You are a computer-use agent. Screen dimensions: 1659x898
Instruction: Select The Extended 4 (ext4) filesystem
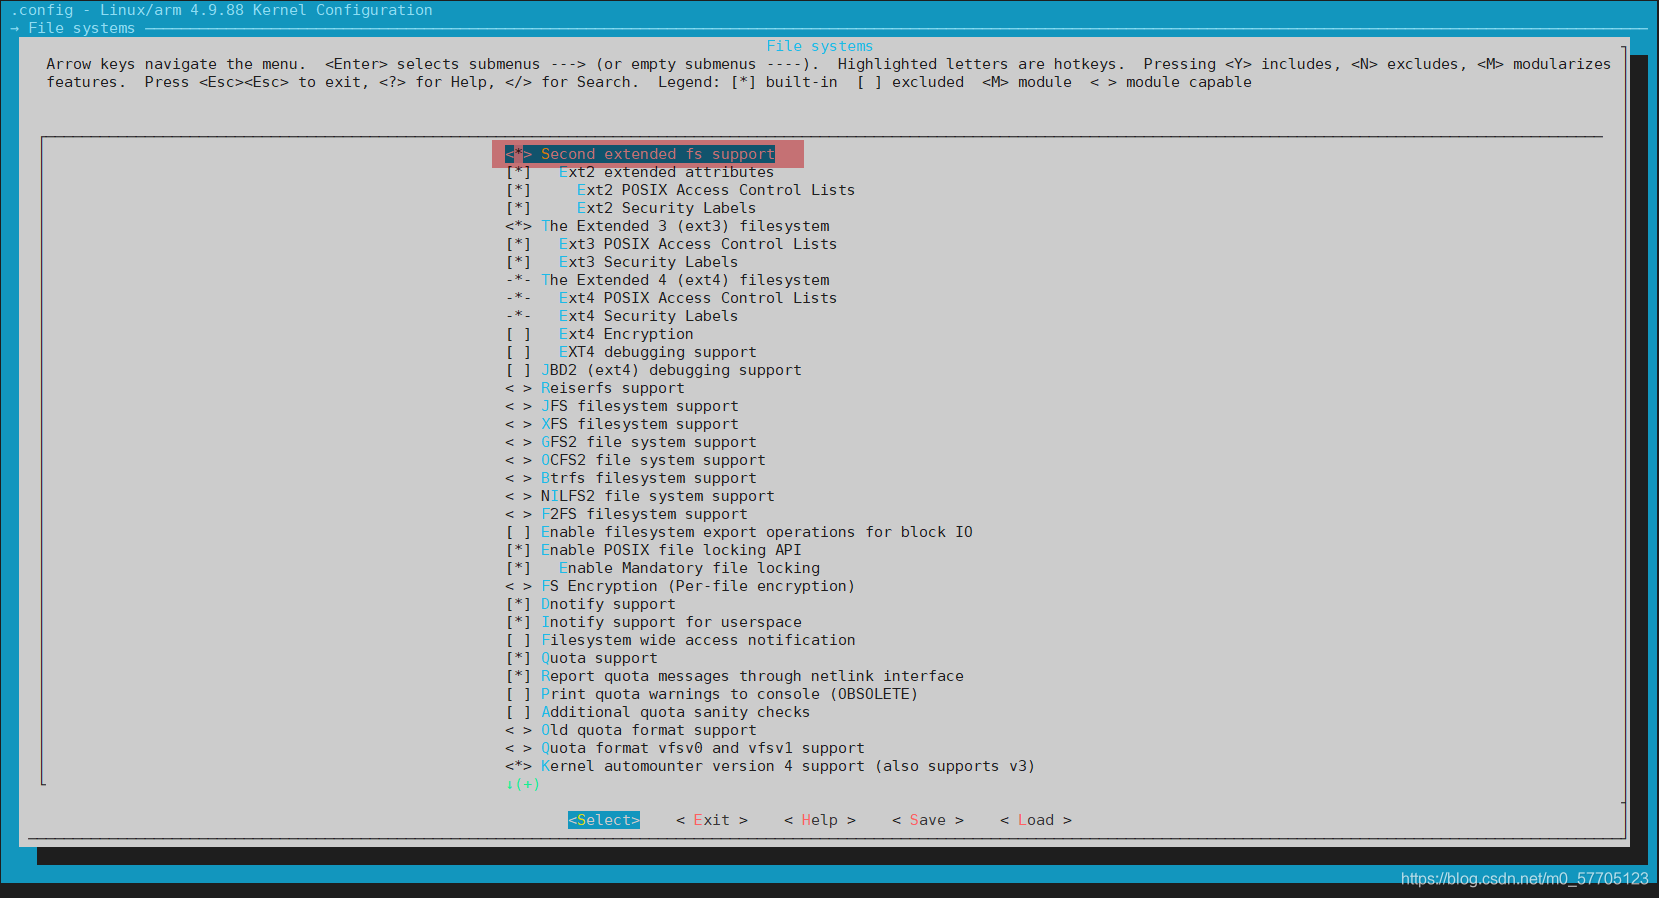(x=667, y=280)
